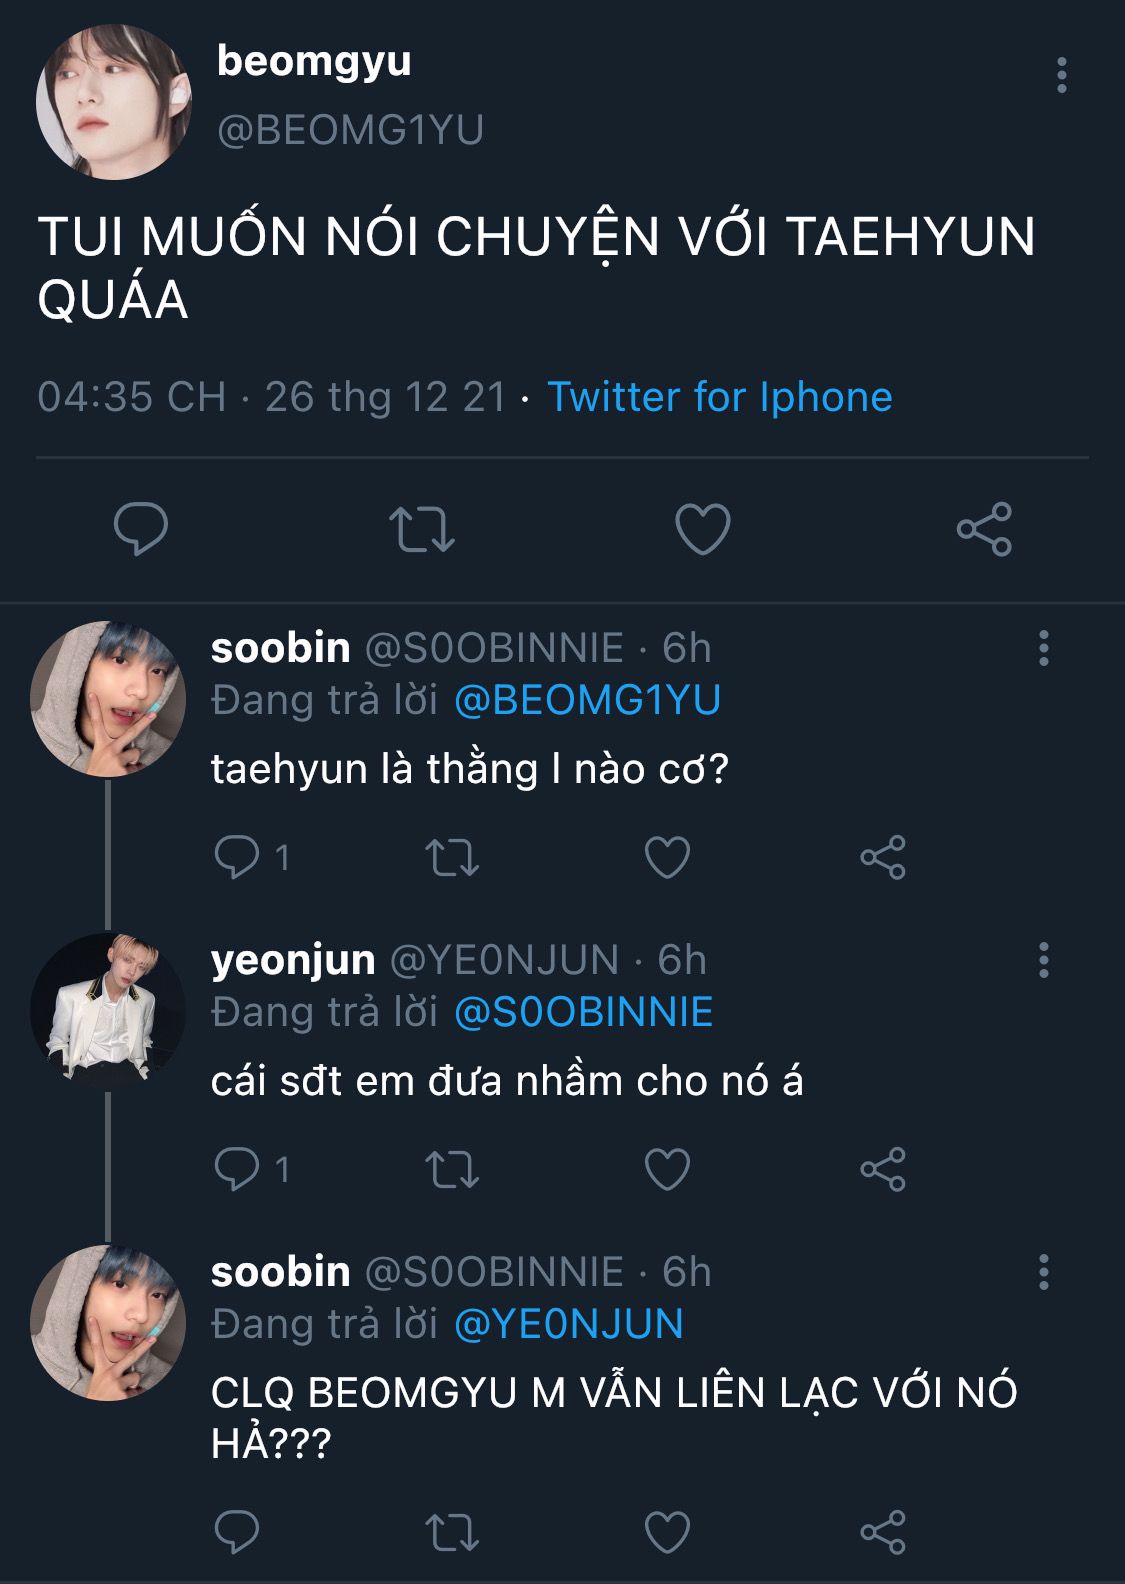
Task: Share yeonjun's reply tweet
Action: coord(882,1169)
